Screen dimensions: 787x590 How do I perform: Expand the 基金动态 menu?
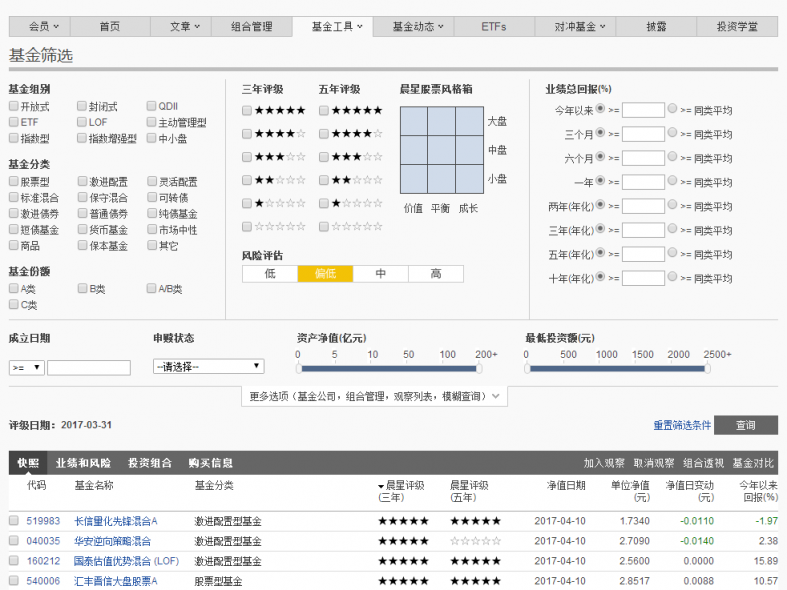pos(414,27)
